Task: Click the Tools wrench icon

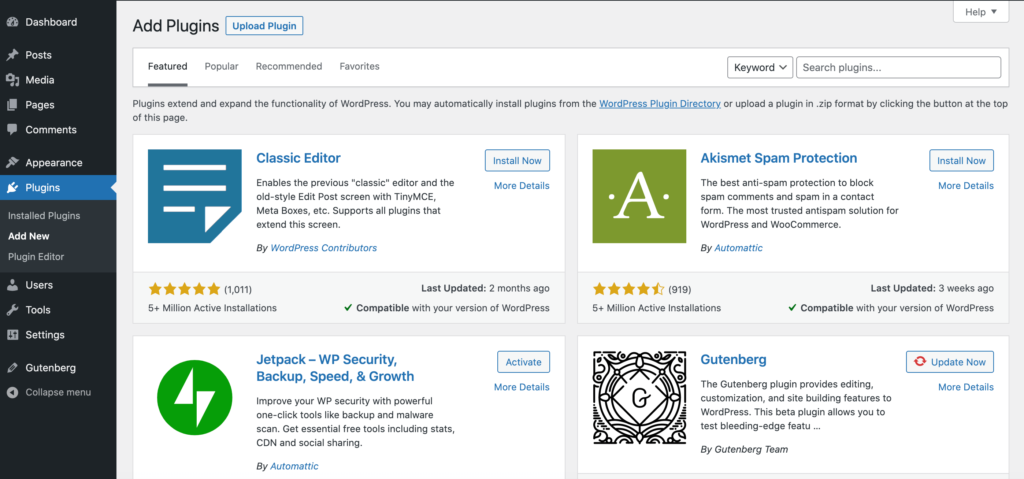Action: click(12, 310)
